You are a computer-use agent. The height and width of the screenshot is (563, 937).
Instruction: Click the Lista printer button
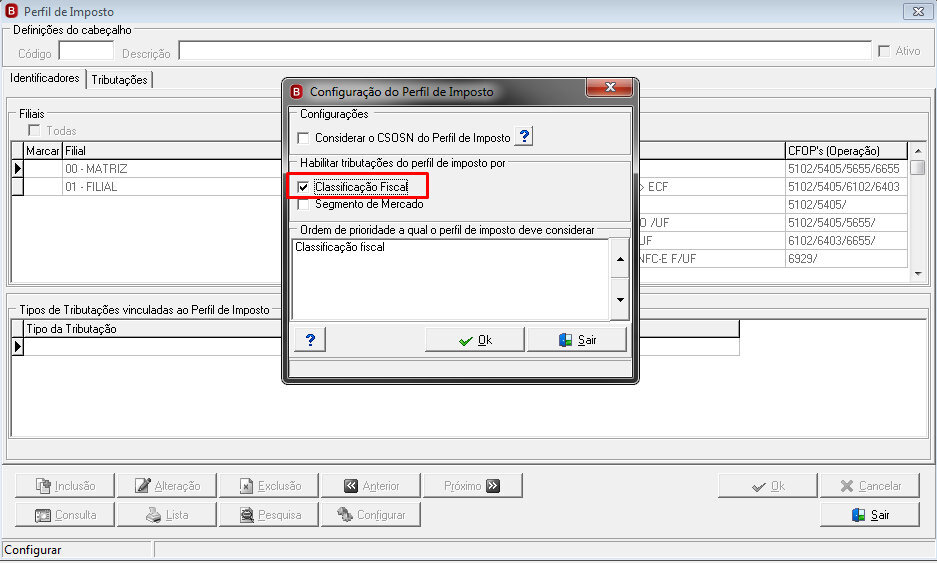167,515
